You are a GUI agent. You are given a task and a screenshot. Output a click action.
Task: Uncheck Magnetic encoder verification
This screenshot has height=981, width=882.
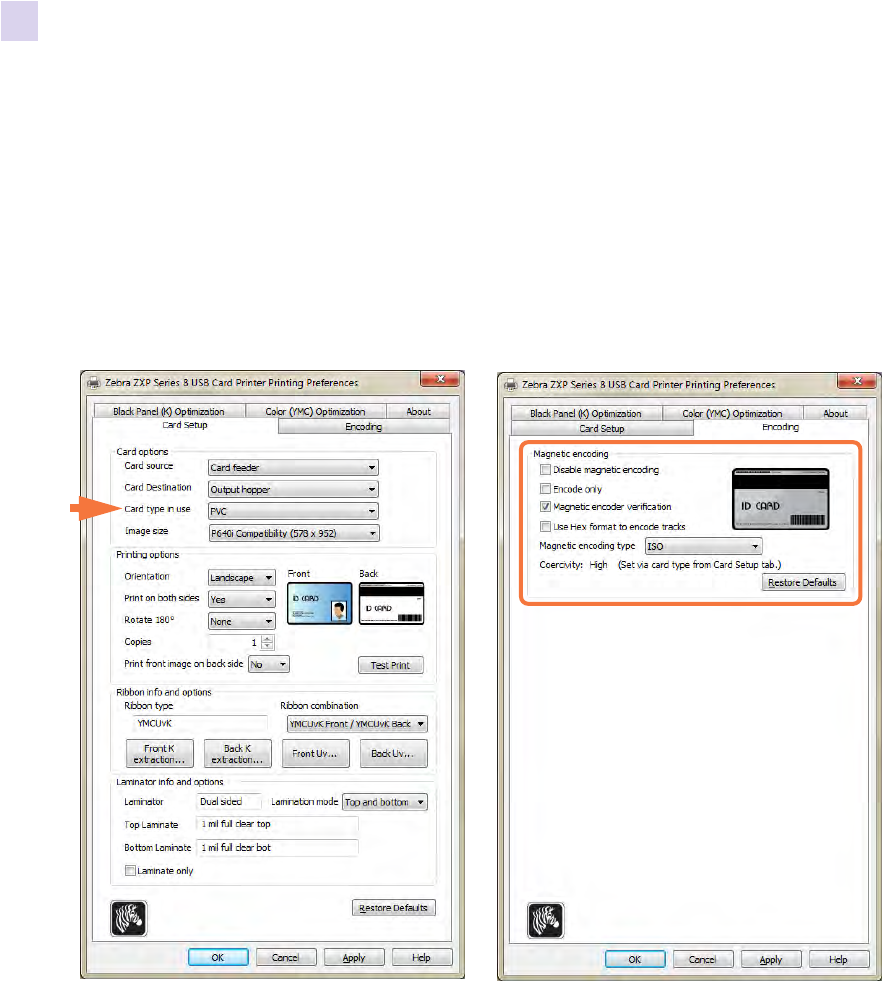click(x=545, y=506)
